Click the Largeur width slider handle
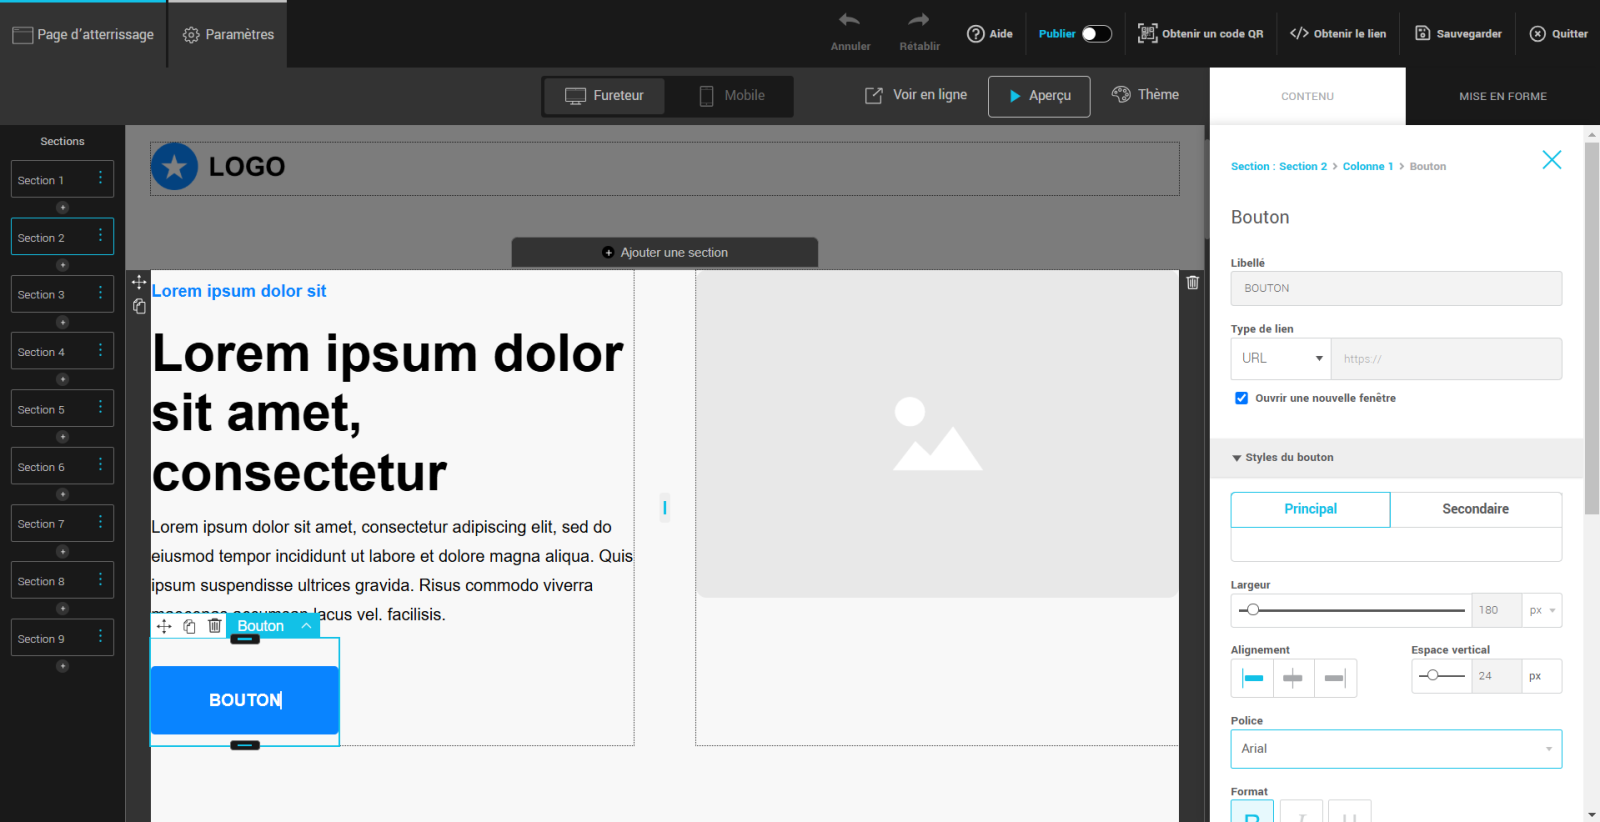Screen dimensions: 1600x822 click(x=1253, y=610)
